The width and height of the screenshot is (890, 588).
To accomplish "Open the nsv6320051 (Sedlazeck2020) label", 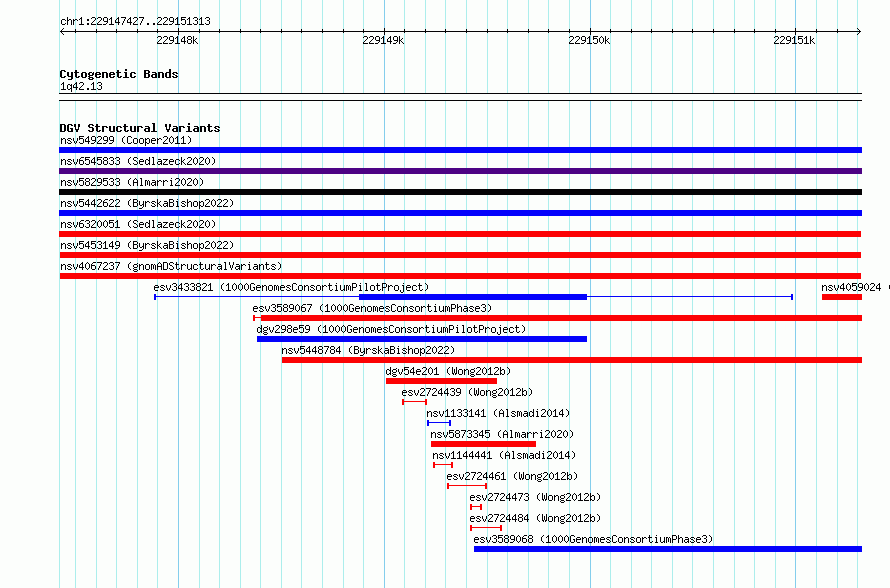I will click(x=138, y=224).
